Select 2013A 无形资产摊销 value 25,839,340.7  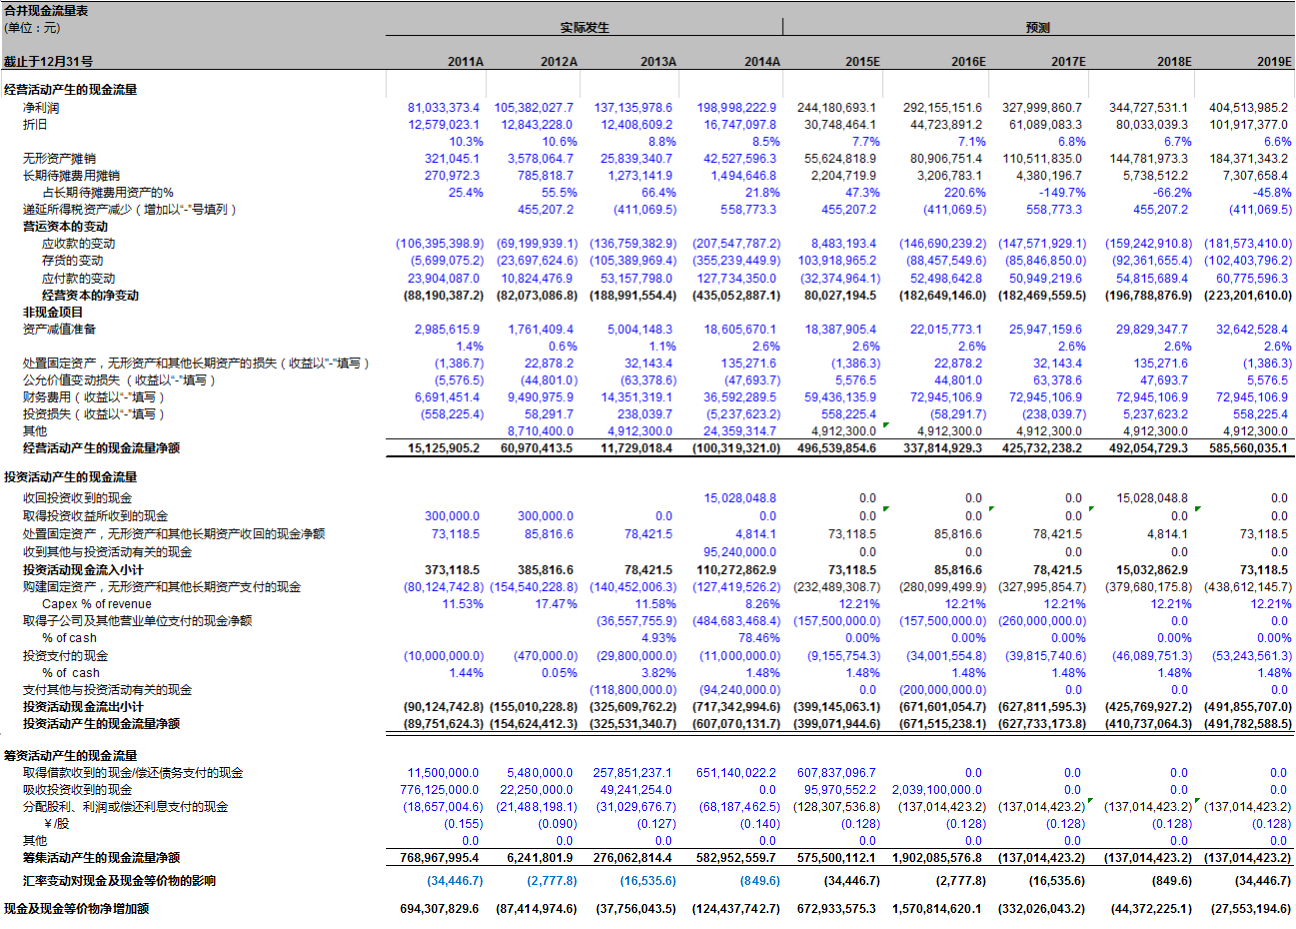[636, 159]
